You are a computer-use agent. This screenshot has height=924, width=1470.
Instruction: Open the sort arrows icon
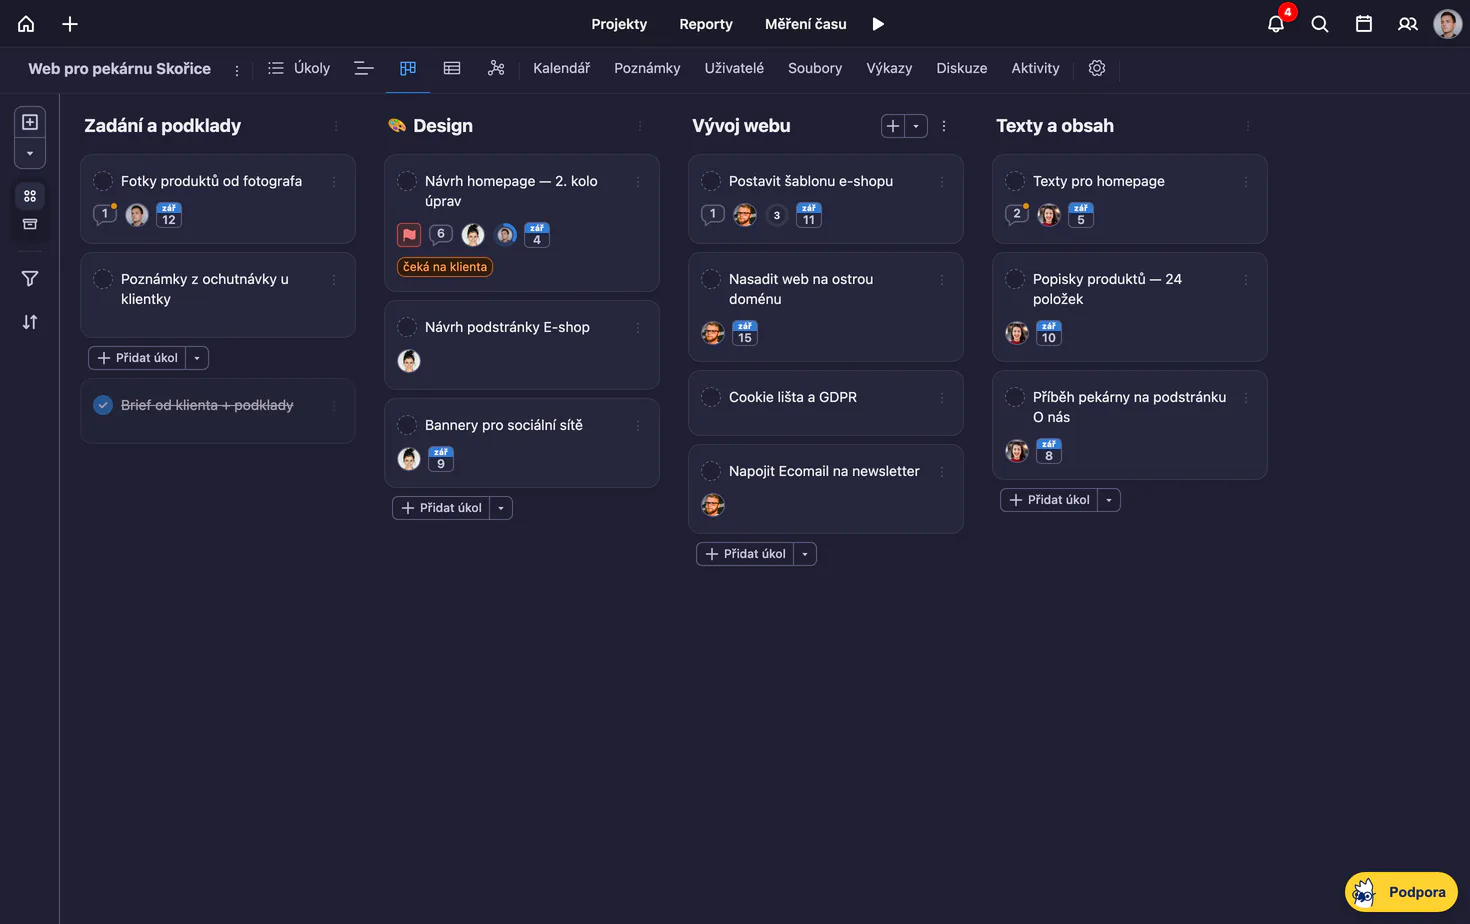[30, 322]
